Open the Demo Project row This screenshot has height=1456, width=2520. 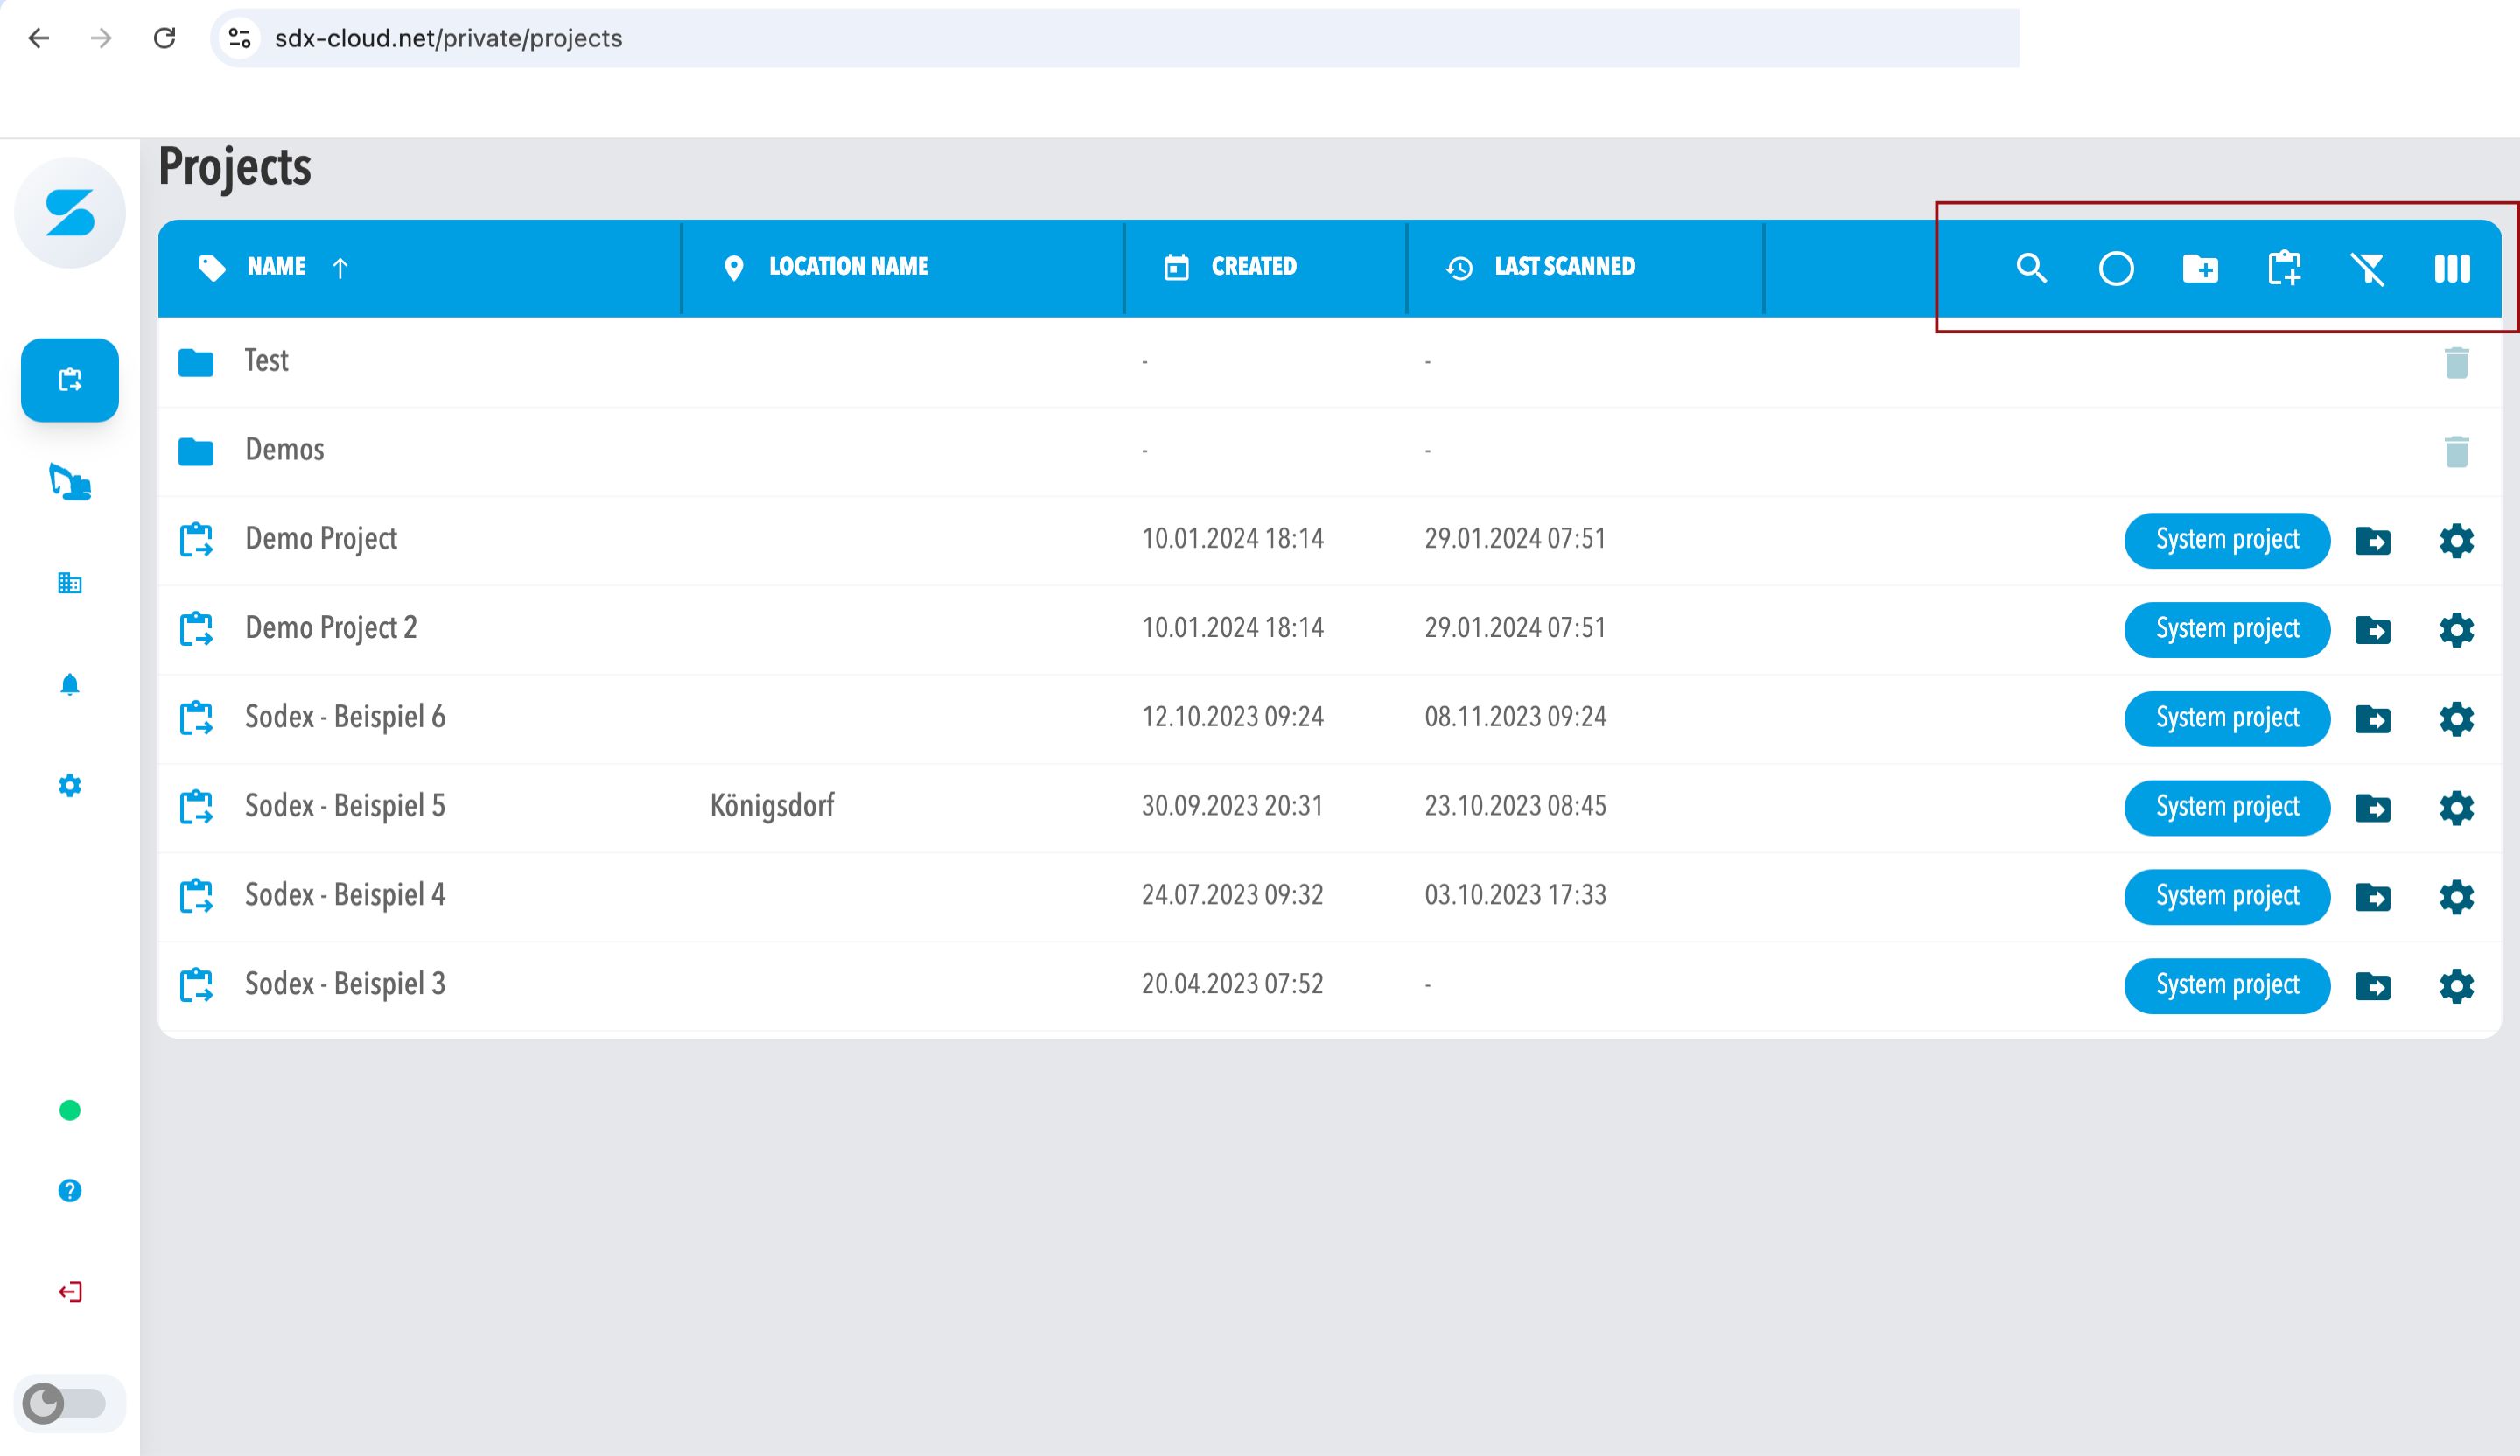(1329, 540)
